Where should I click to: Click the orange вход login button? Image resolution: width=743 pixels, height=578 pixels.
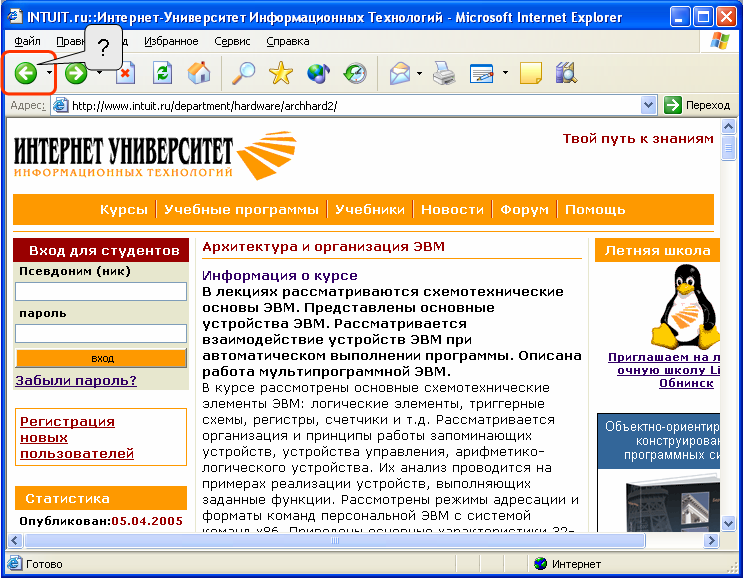101,359
